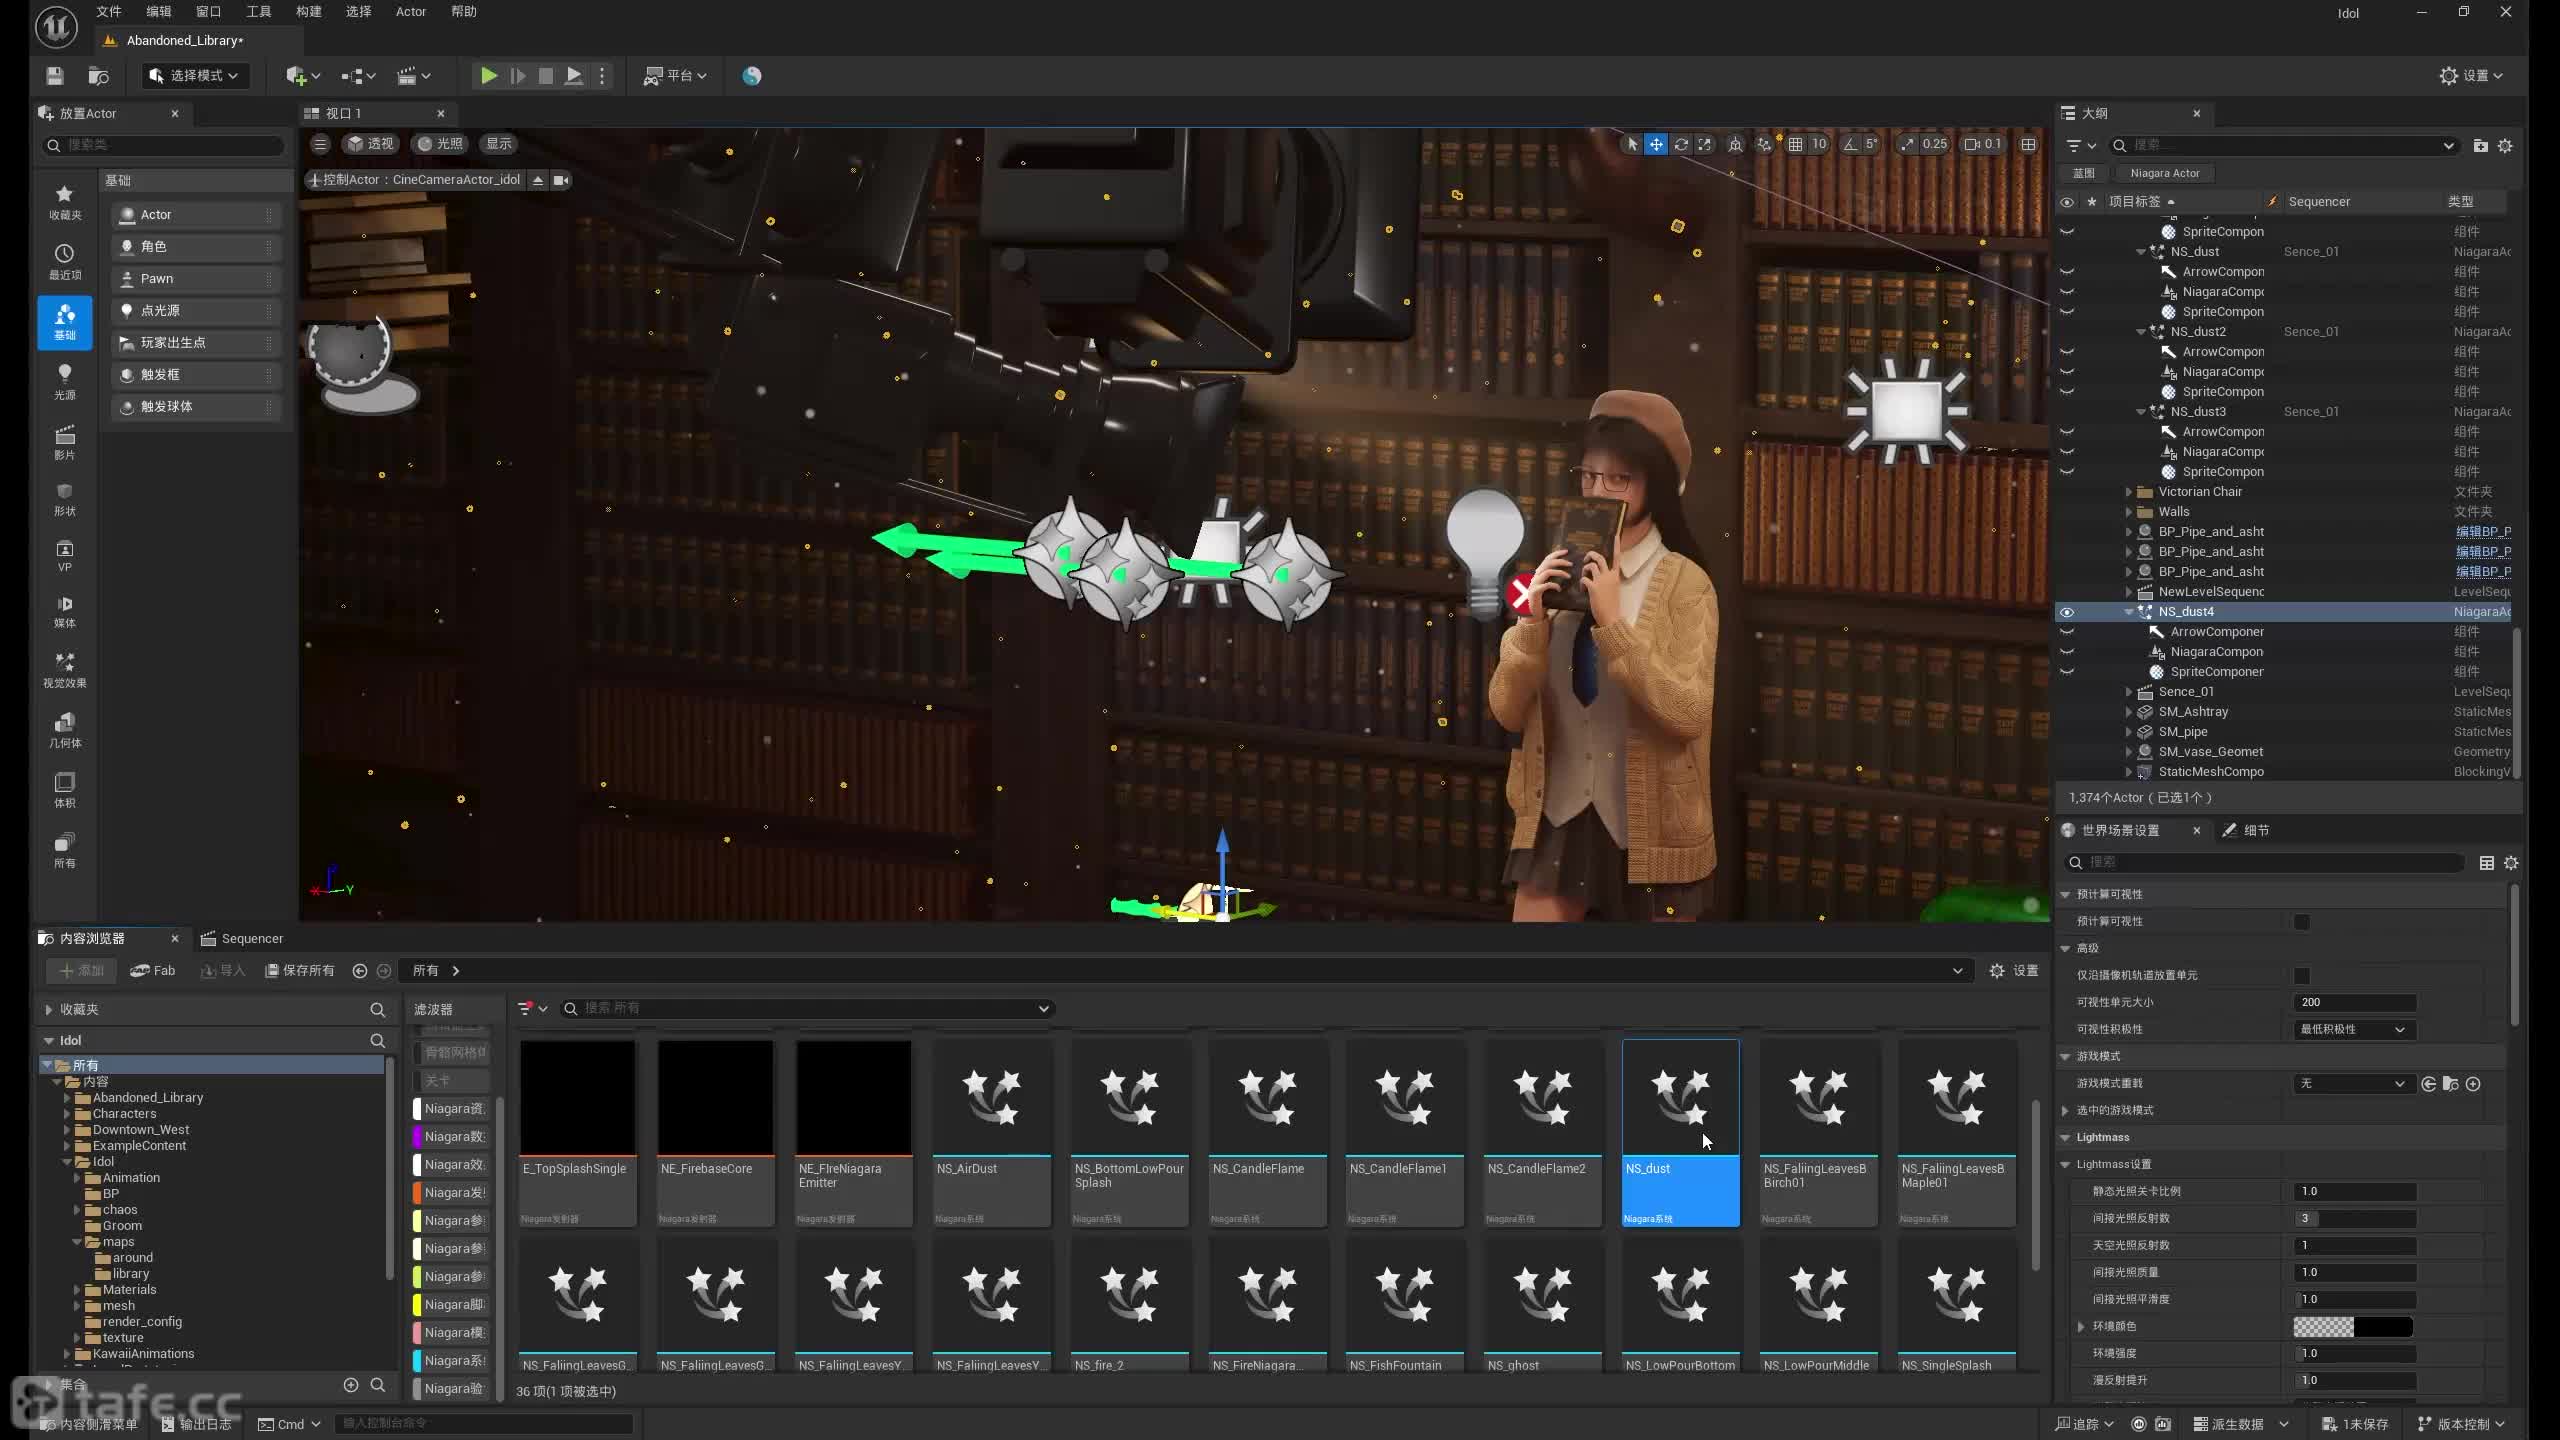Select the NS_AirDust asset thumbnail
Image resolution: width=2560 pixels, height=1440 pixels.
point(991,1097)
